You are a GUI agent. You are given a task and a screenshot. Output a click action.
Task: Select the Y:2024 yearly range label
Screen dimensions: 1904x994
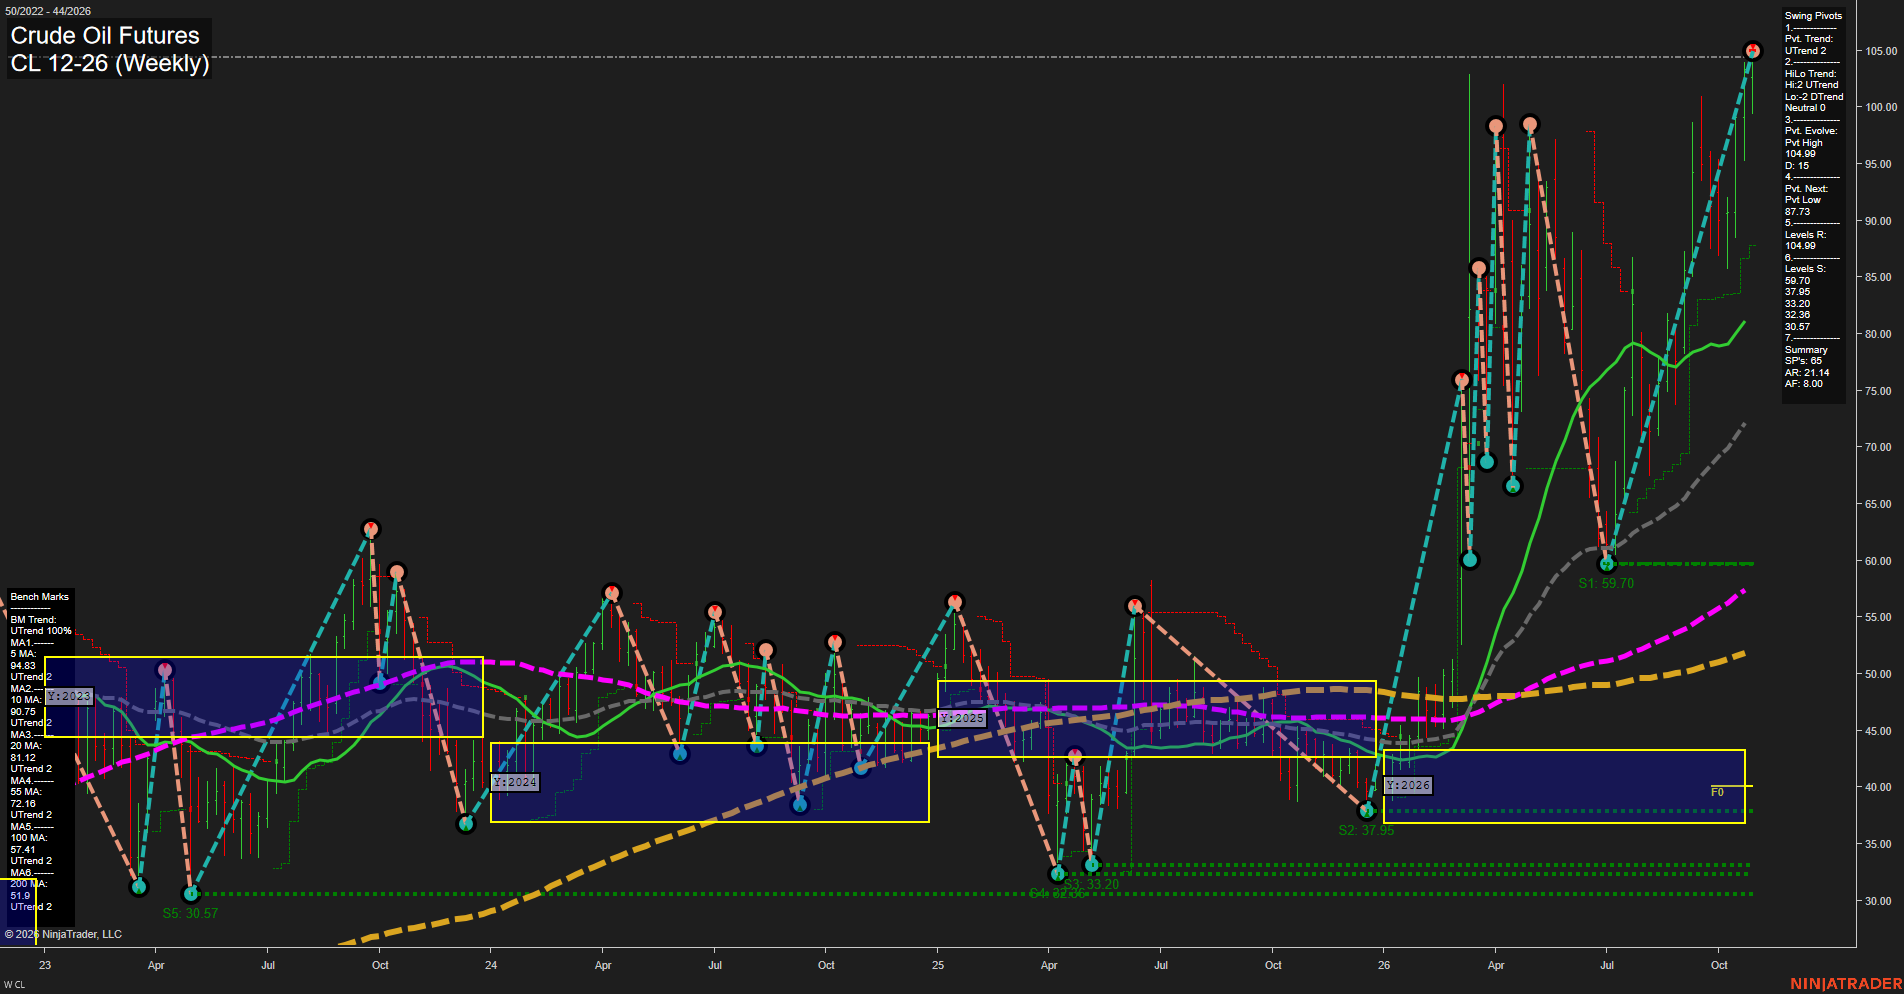(x=515, y=782)
